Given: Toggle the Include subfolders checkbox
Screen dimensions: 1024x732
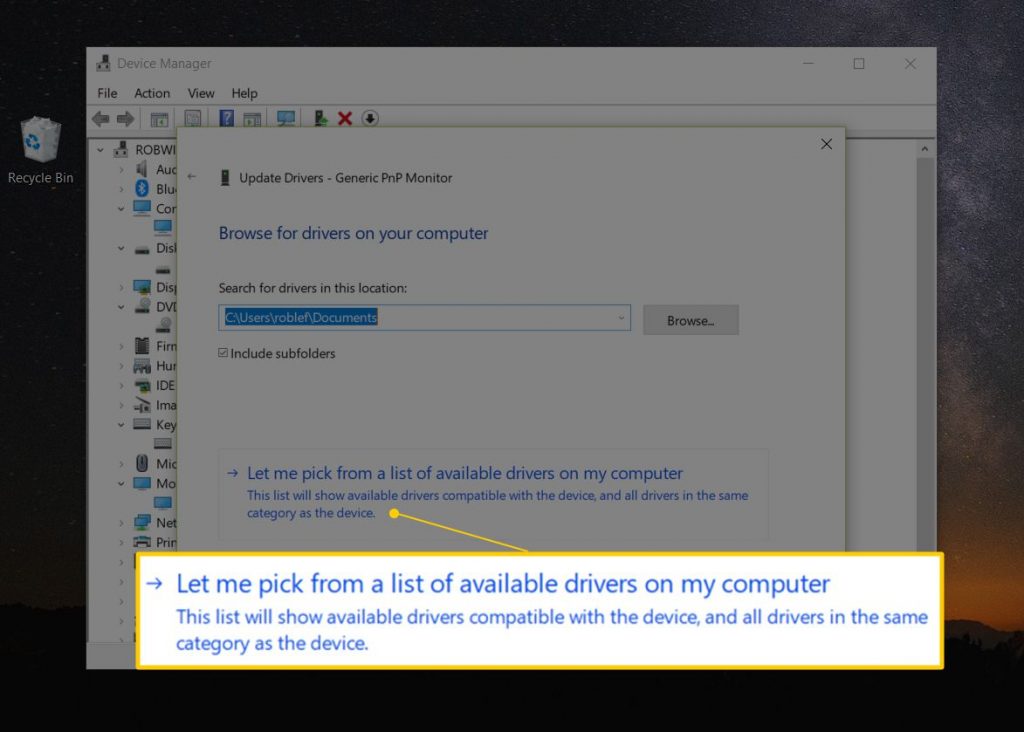Looking at the screenshot, I should click(x=223, y=353).
